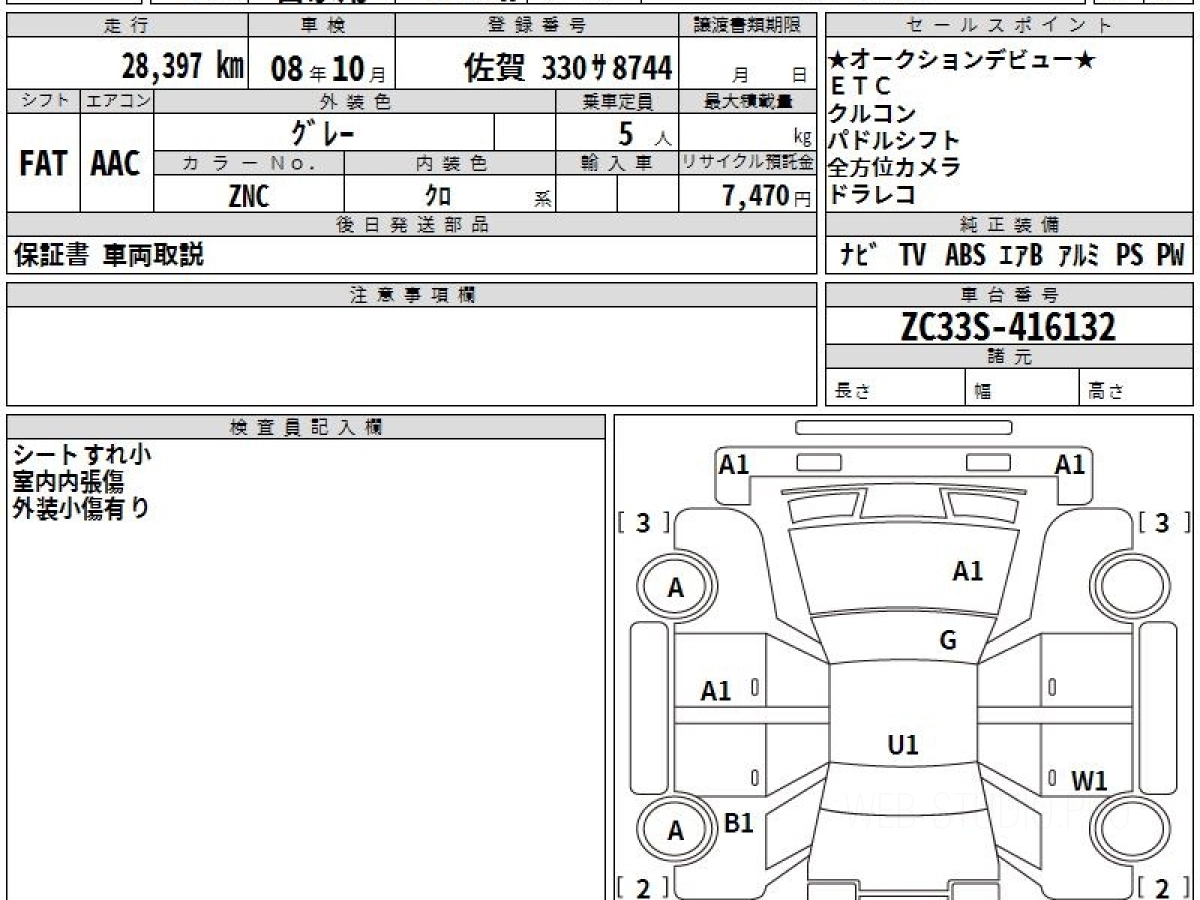Click the 内装色 header cell
Image resolution: width=1200 pixels, height=900 pixels.
pyautogui.click(x=450, y=163)
